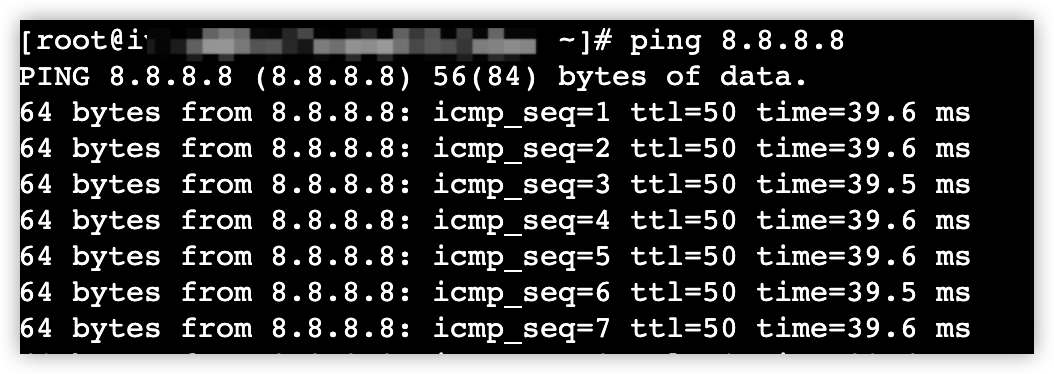Click ttl=50 on the icmp_seq=1 line
The height and width of the screenshot is (374, 1054).
[x=683, y=113]
